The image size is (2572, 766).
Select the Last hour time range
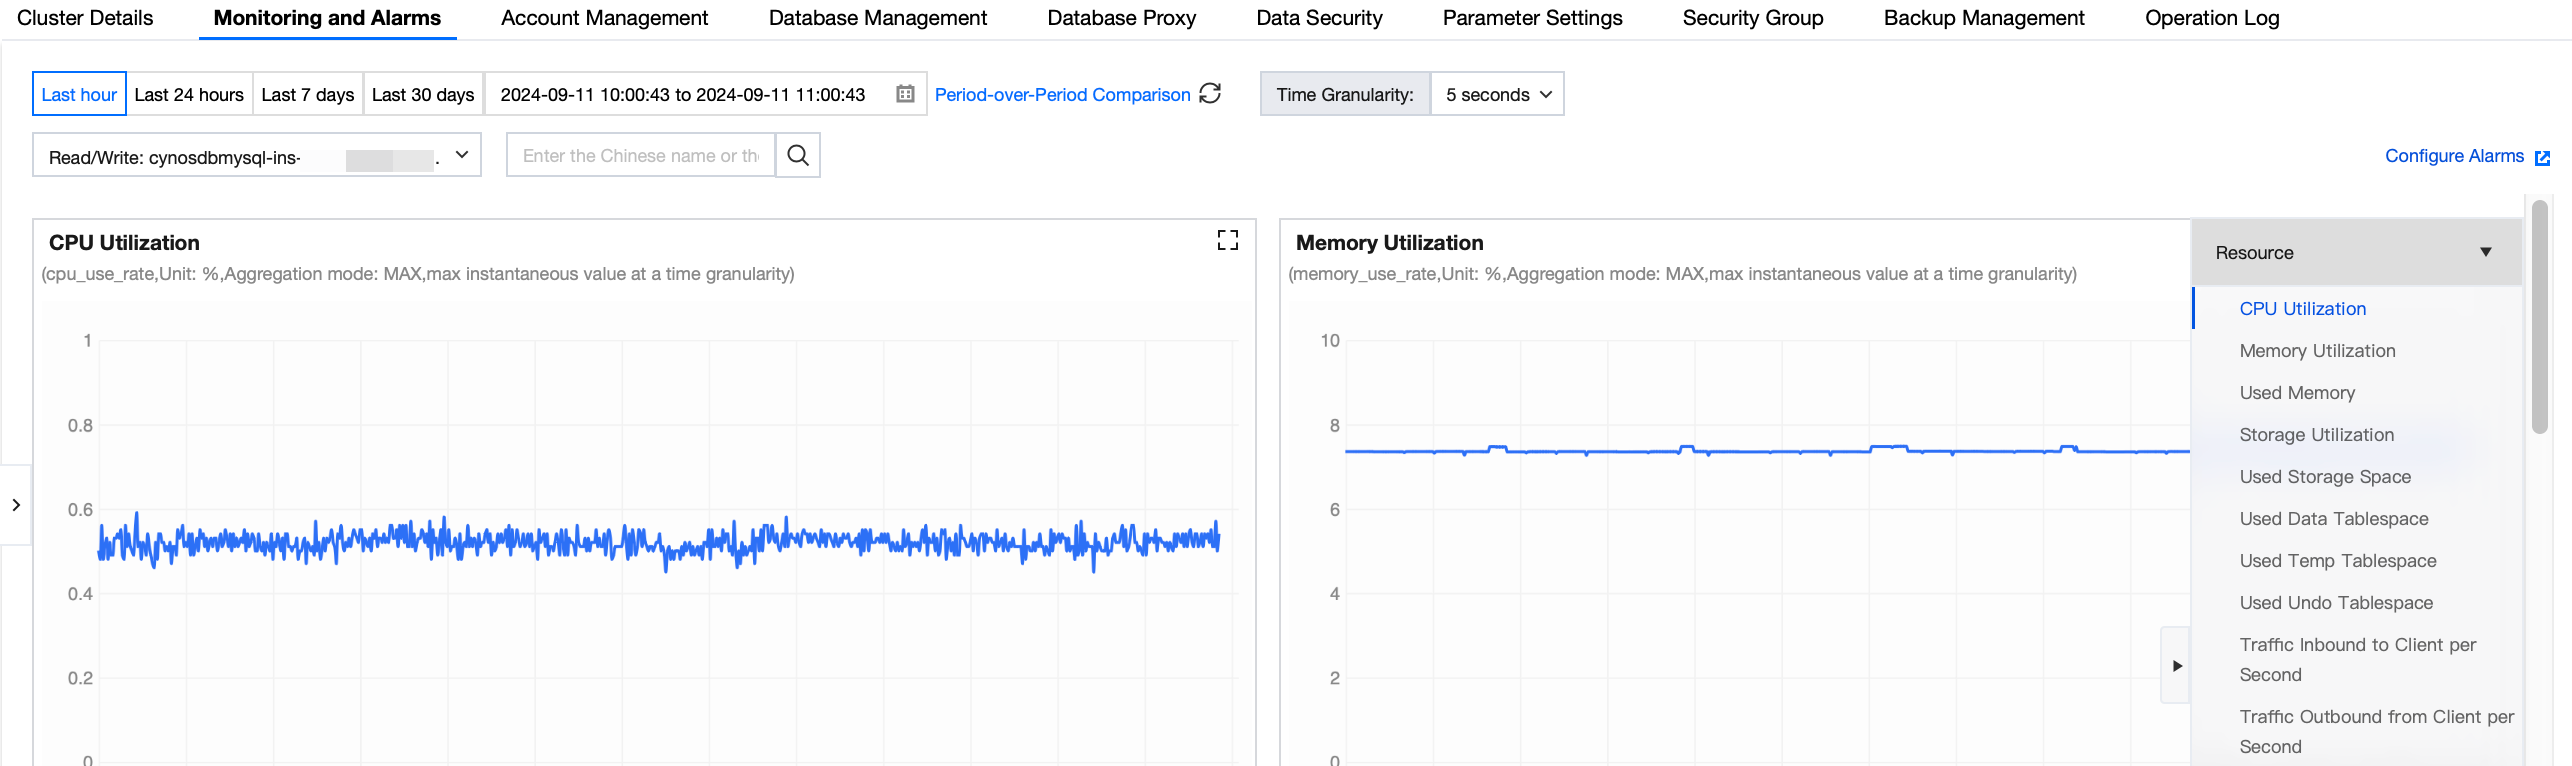pyautogui.click(x=79, y=94)
